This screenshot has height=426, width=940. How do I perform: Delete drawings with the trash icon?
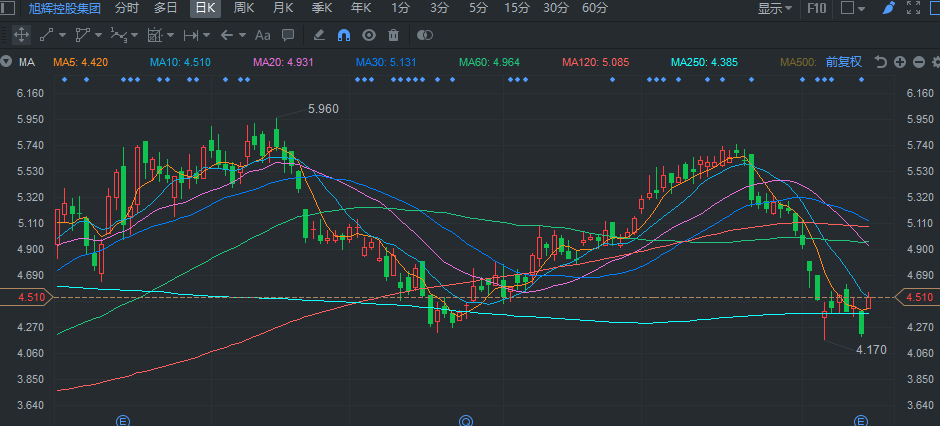pos(393,35)
